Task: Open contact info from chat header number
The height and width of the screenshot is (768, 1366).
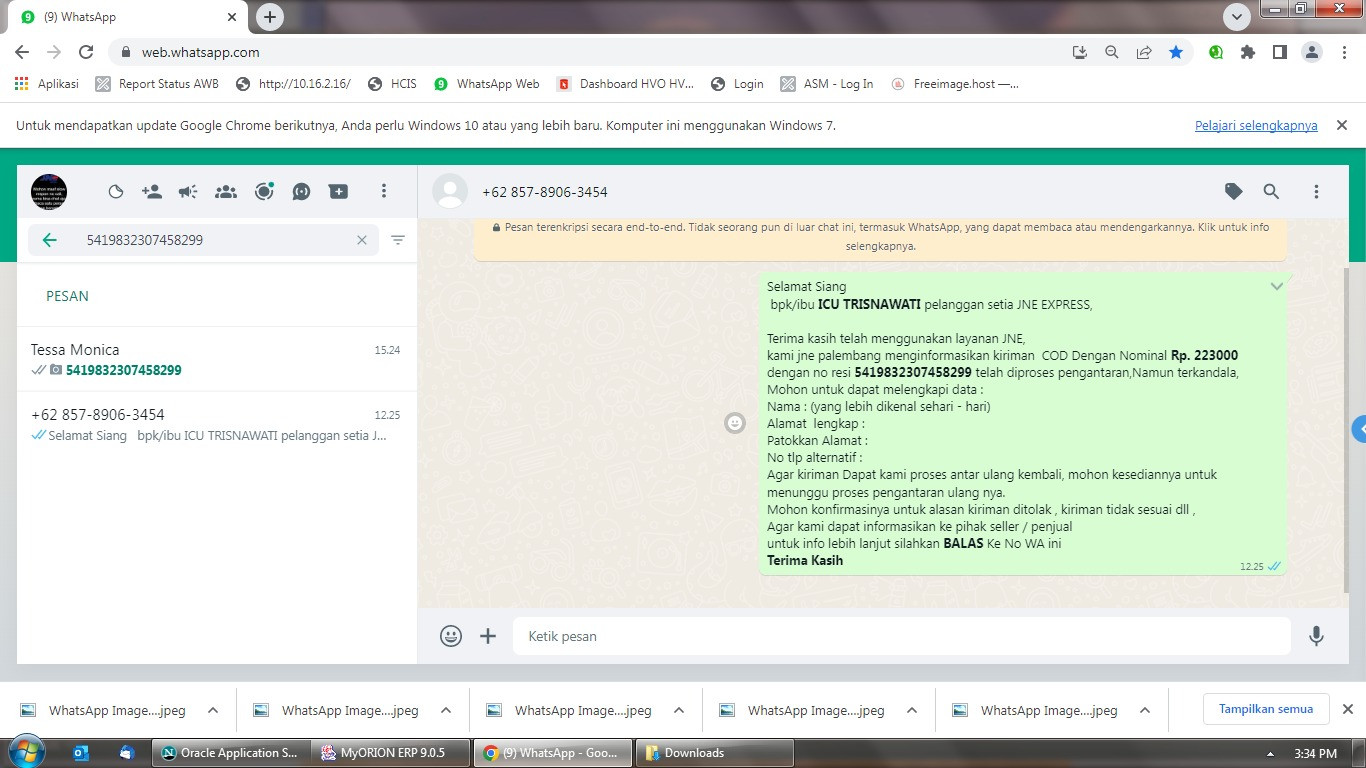Action: click(x=545, y=192)
